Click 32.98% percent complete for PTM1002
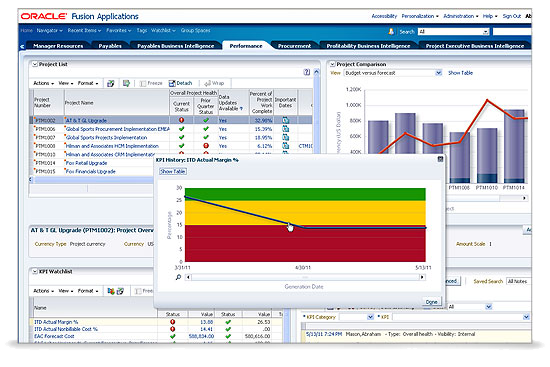 263,120
